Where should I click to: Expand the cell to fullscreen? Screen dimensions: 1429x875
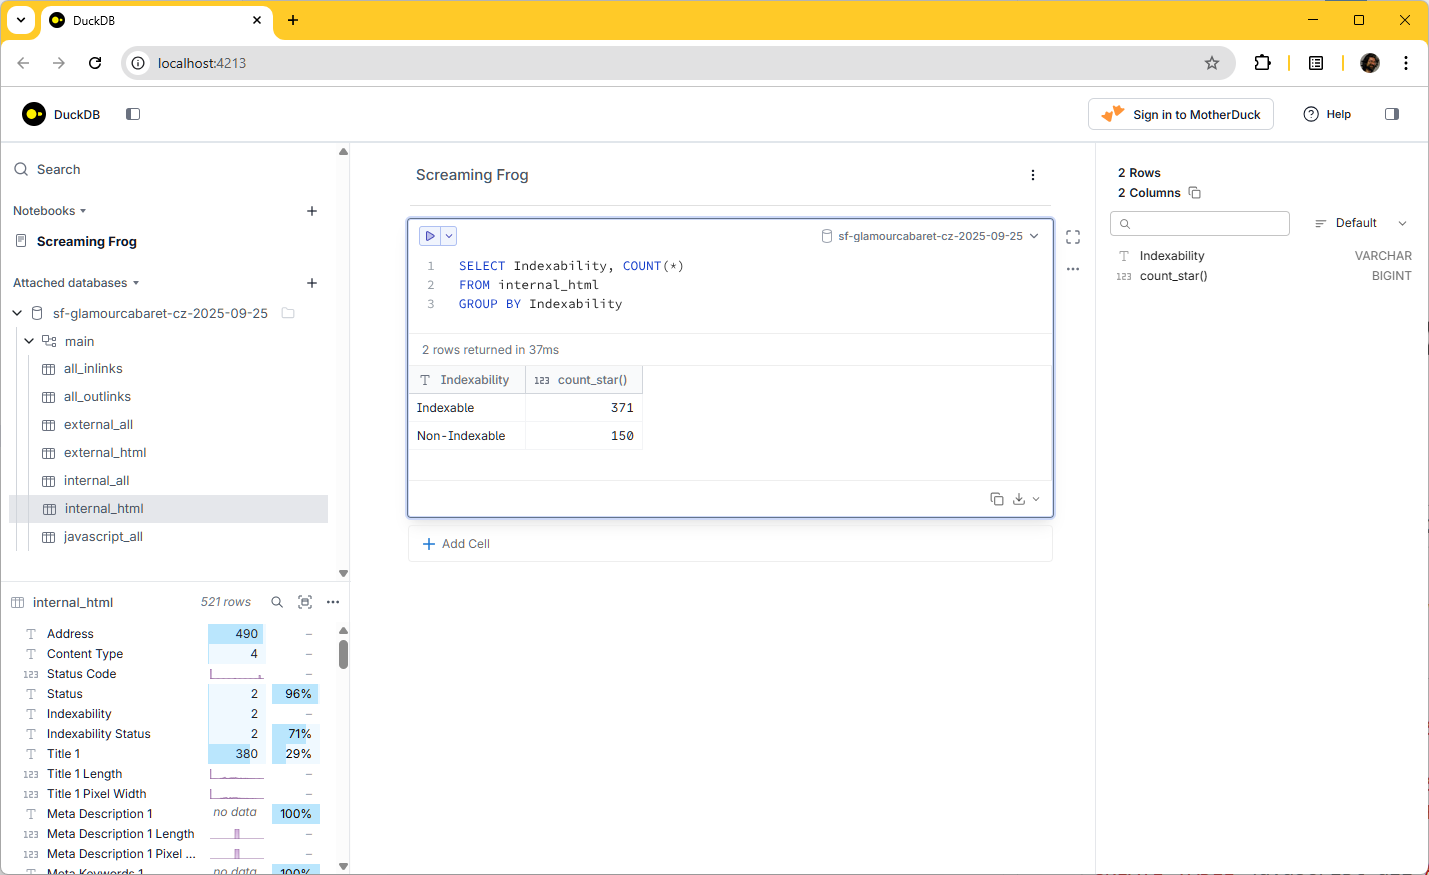[x=1073, y=237]
